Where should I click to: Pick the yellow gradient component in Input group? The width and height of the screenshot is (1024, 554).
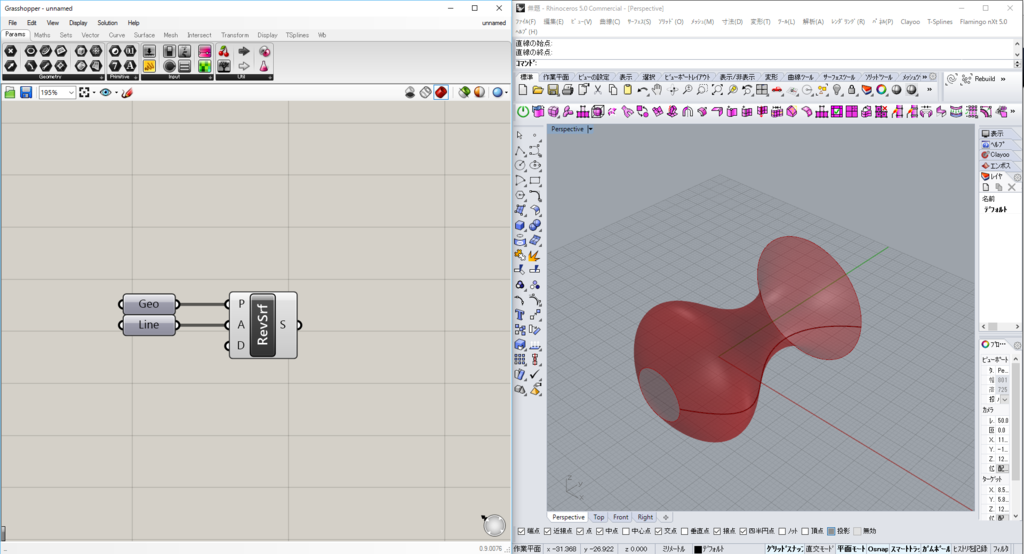click(x=150, y=66)
